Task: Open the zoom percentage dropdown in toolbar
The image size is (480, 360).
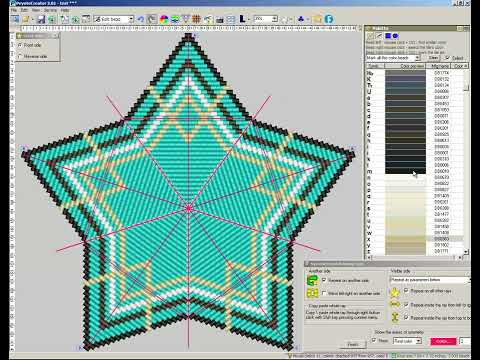Action: (x=274, y=19)
